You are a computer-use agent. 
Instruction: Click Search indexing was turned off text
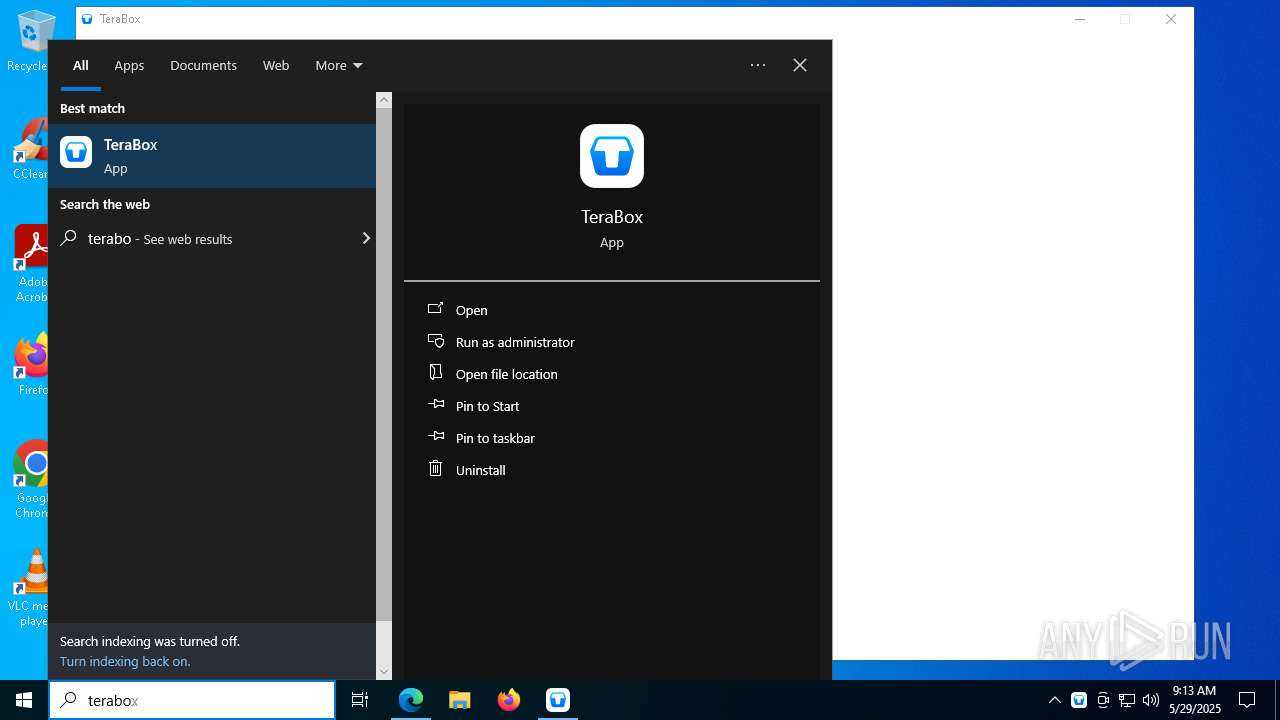150,641
